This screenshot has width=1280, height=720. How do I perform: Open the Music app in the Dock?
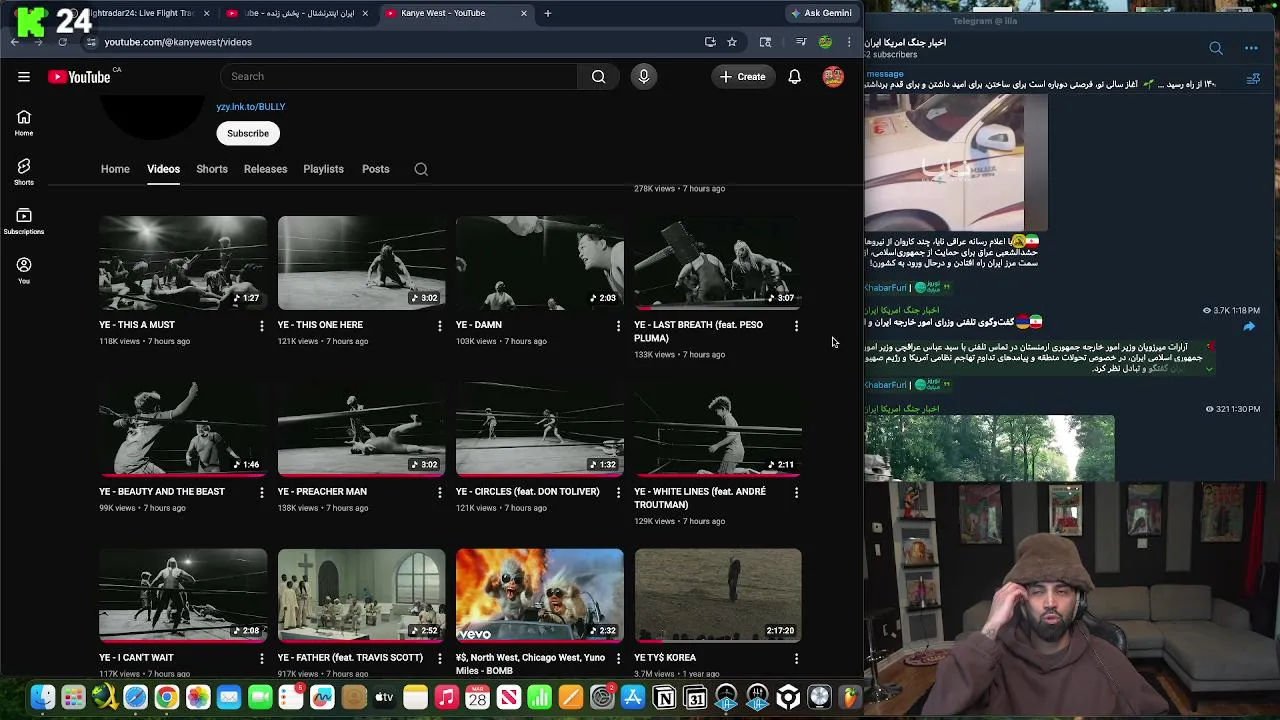(x=446, y=698)
